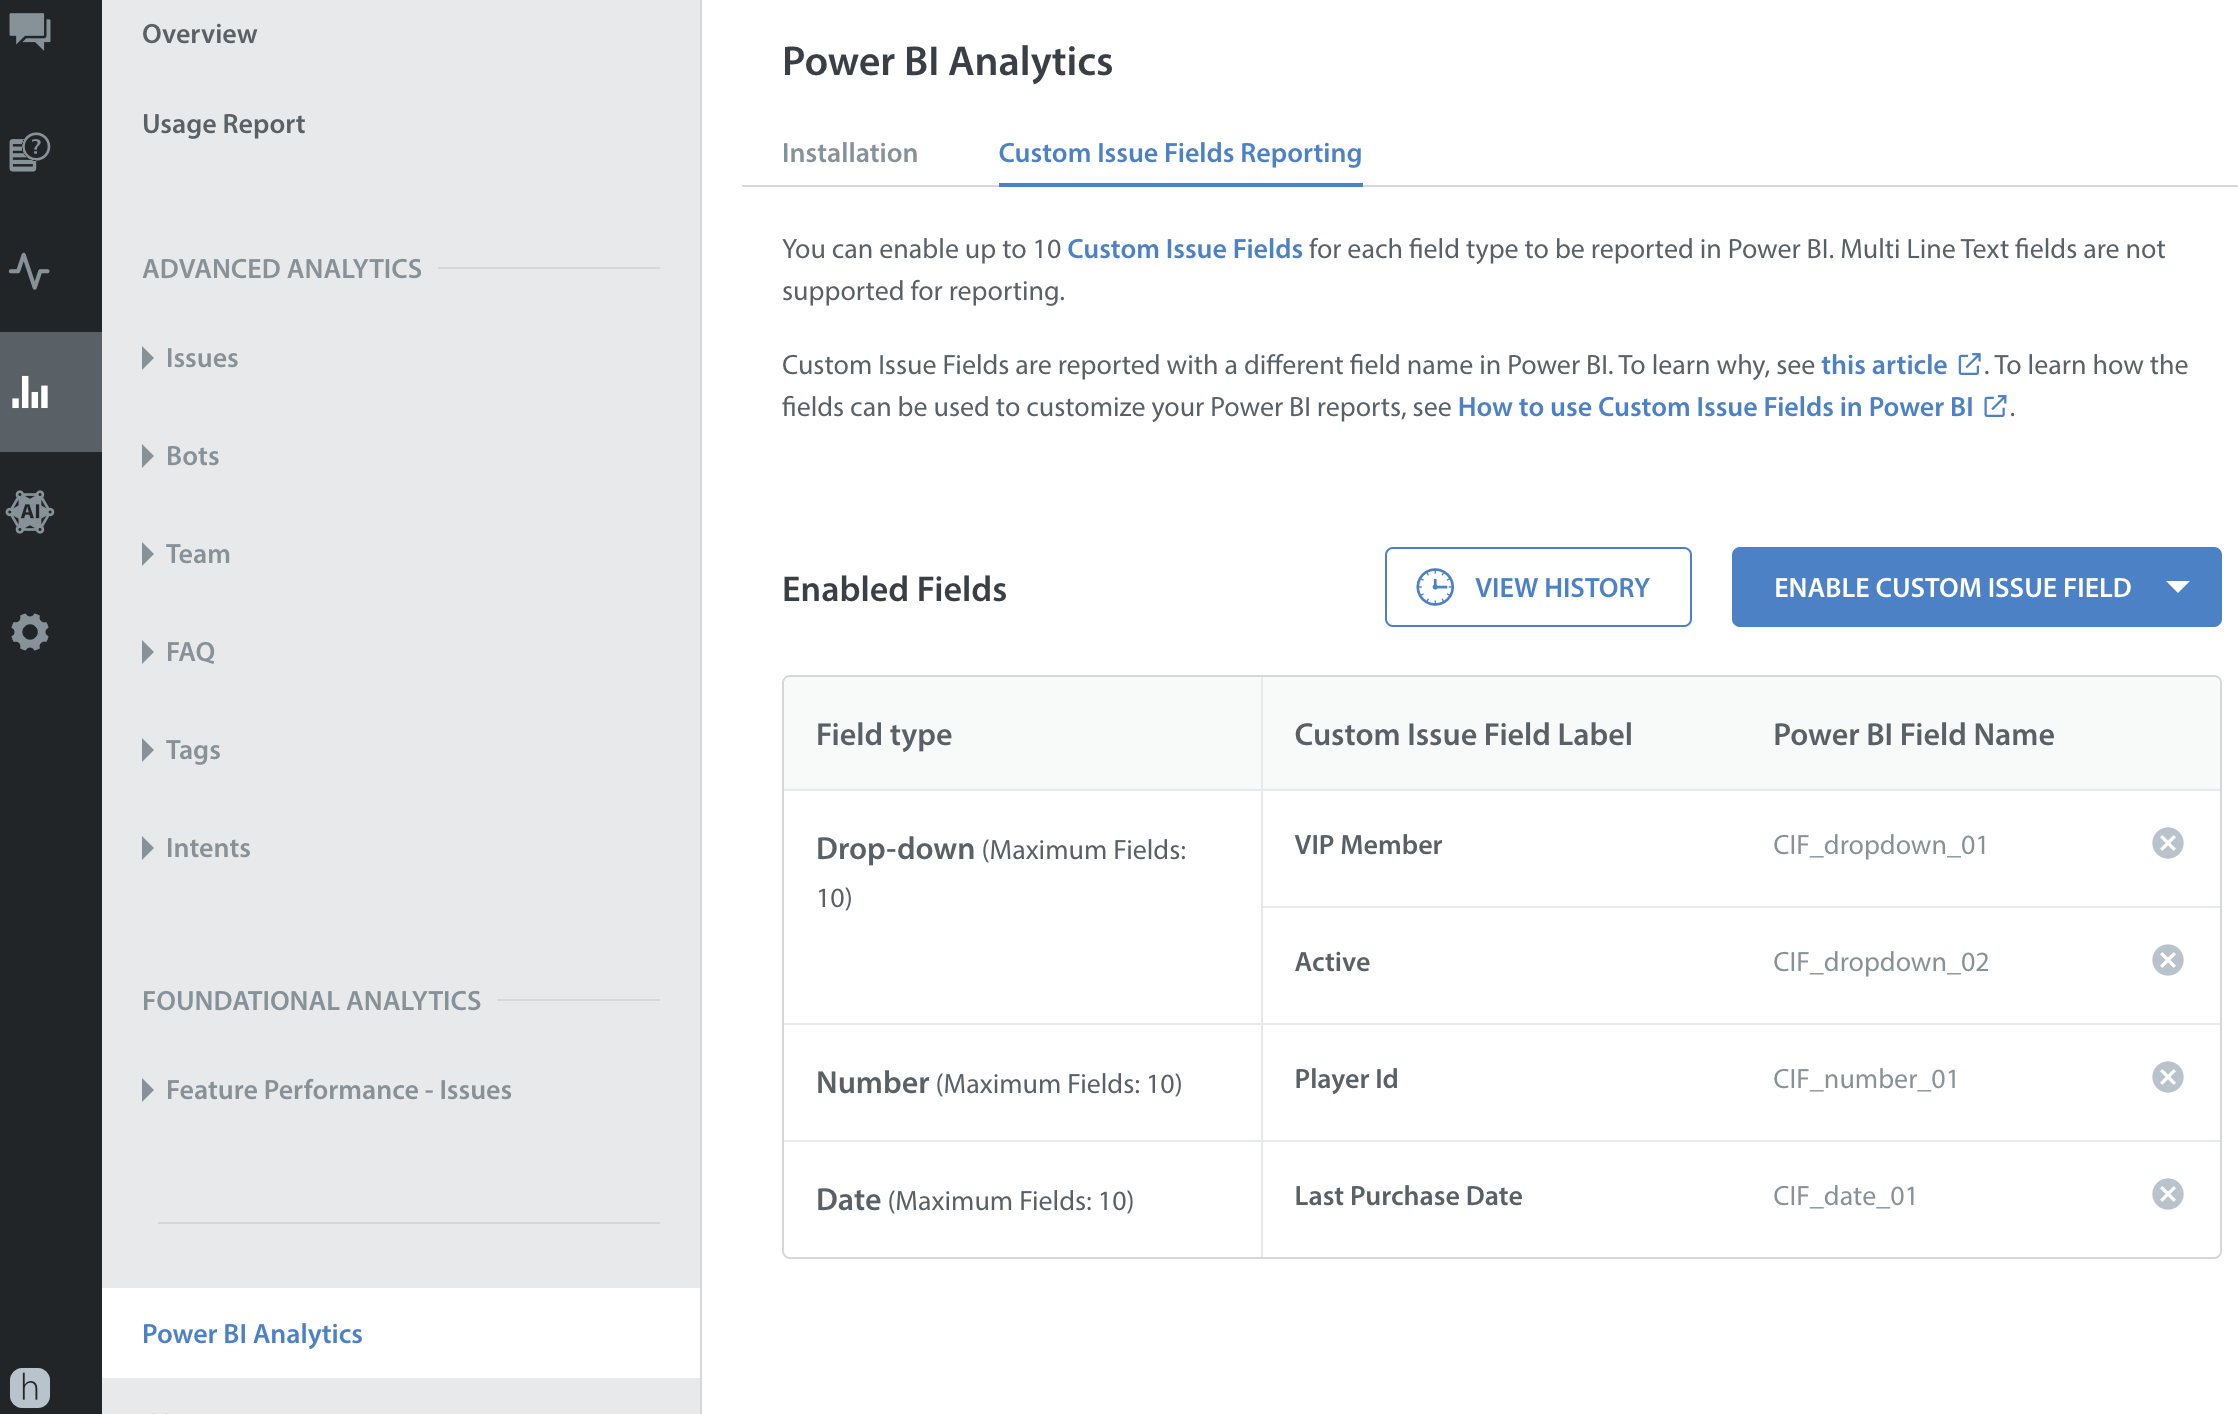Open the Enable Custom Issue Field dropdown arrow
The height and width of the screenshot is (1414, 2238).
tap(2178, 587)
